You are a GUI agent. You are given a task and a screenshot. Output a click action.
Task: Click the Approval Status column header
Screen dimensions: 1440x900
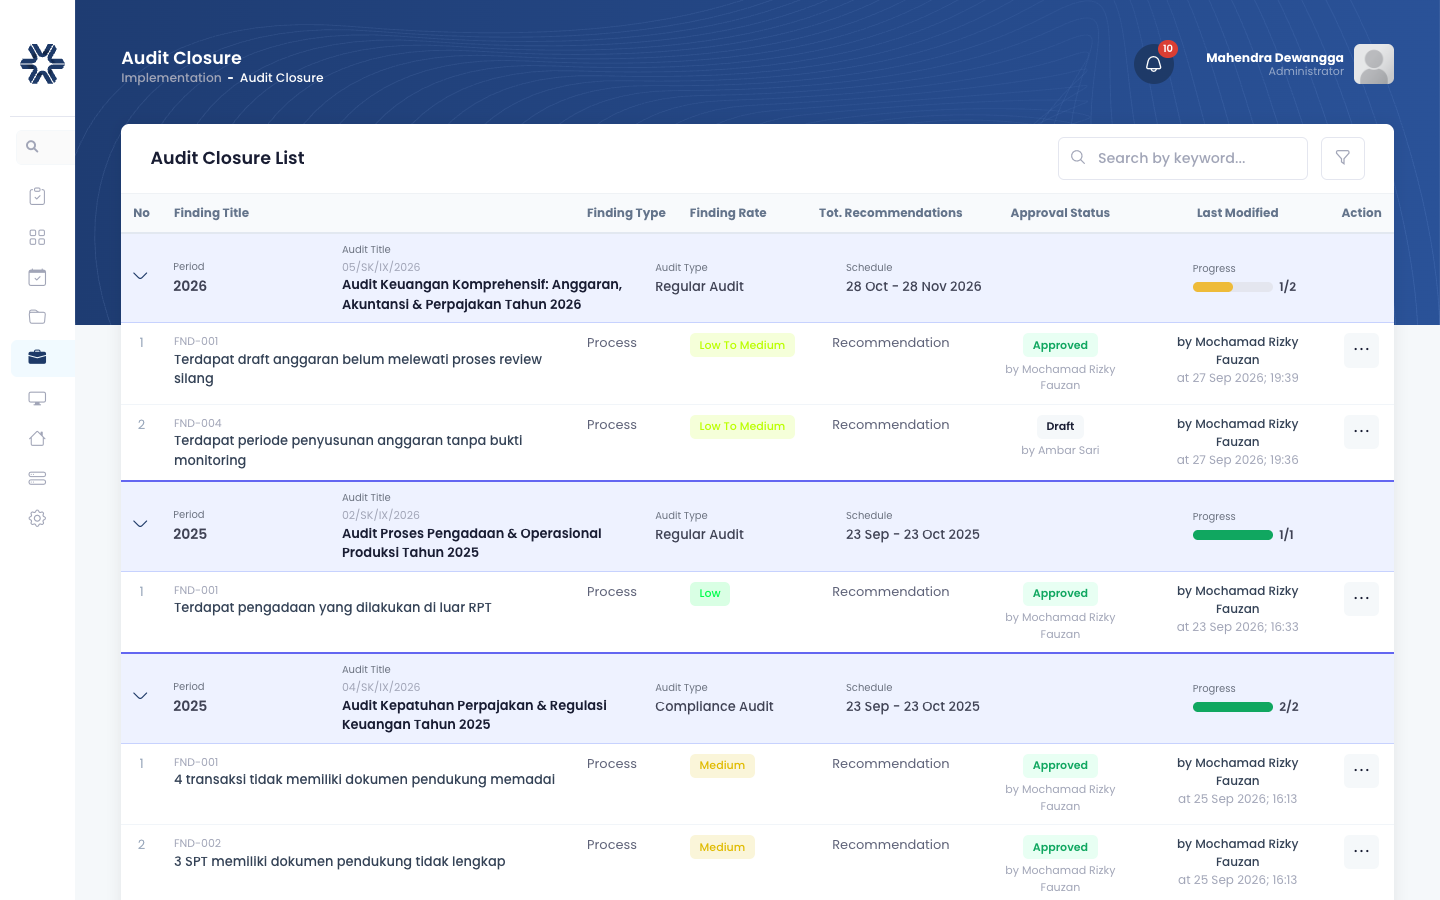[x=1060, y=213]
